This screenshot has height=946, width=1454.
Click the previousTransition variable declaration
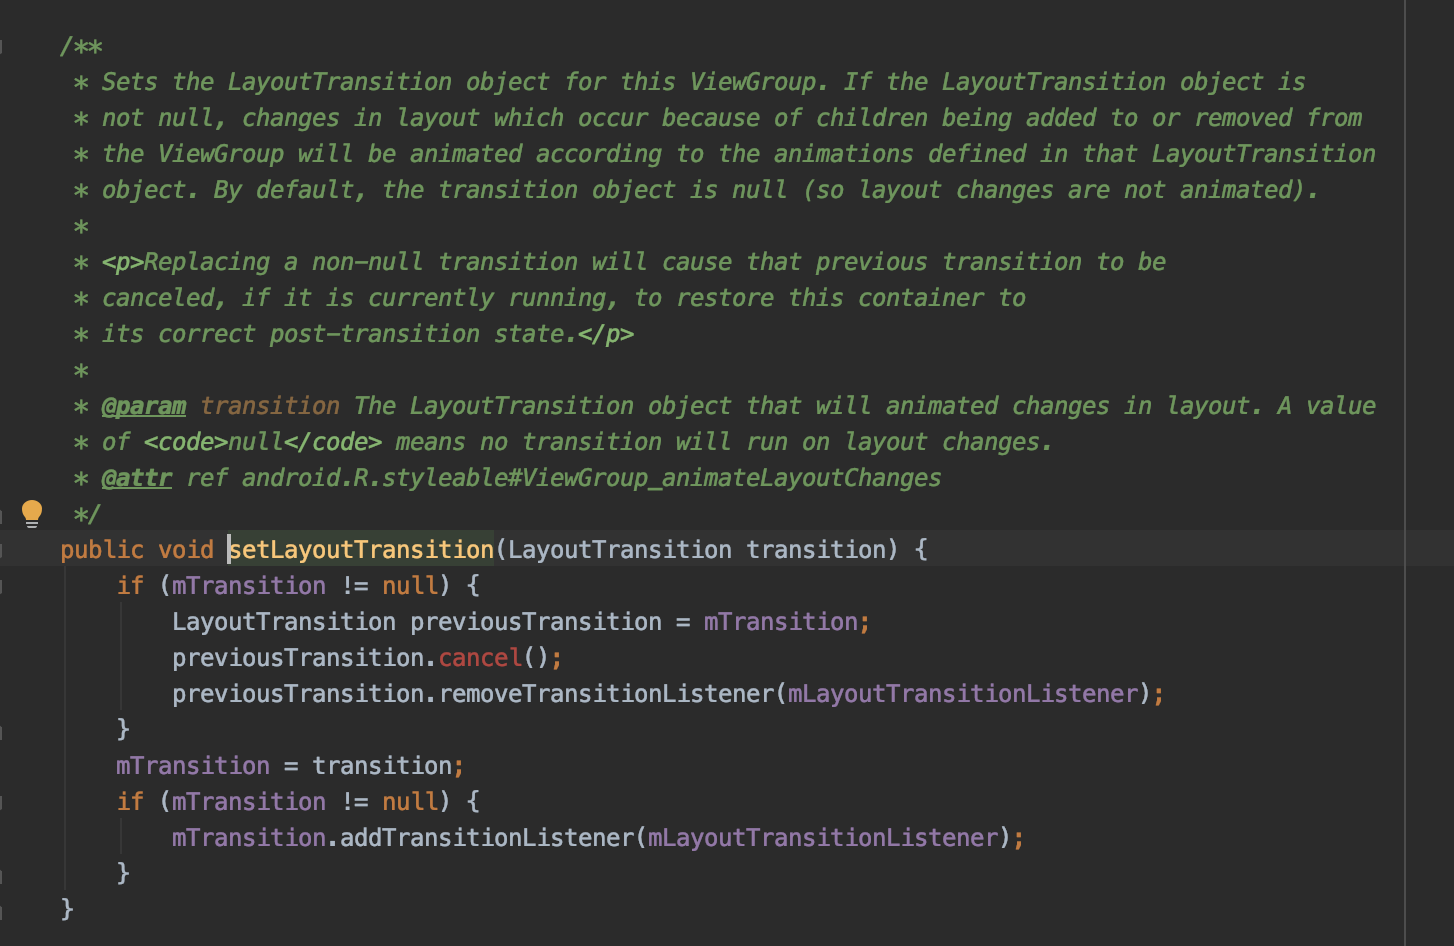(536, 622)
